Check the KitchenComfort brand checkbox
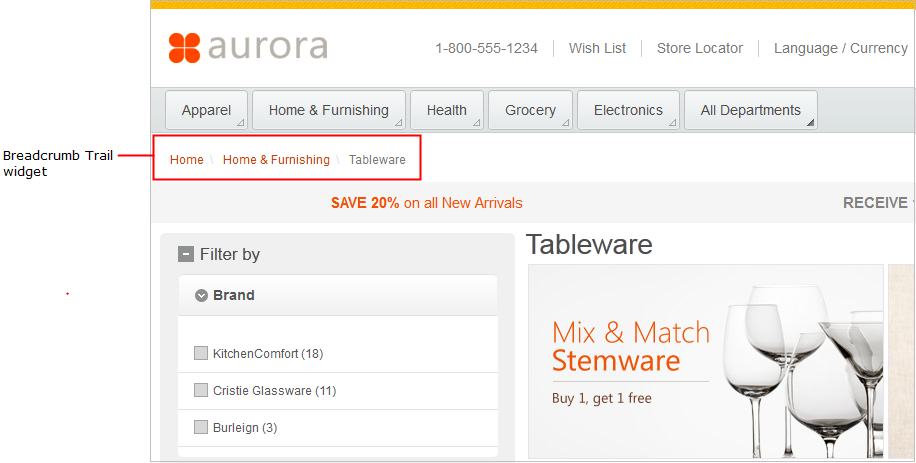The height and width of the screenshot is (463, 916). [201, 353]
